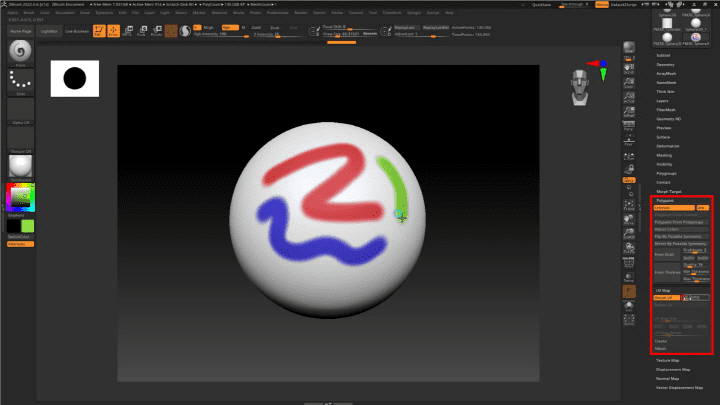720x405 pixels.
Task: Open the Dots stroke type selector
Action: (x=20, y=82)
